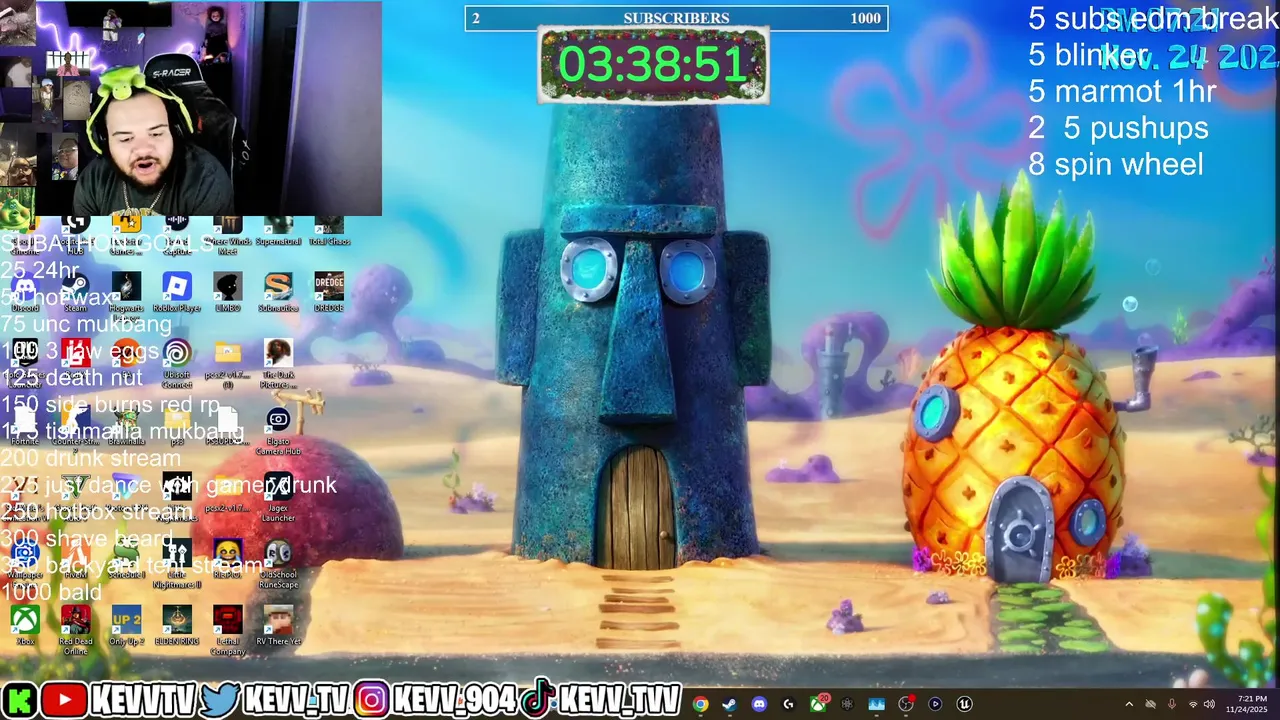Open the Xbox desktop shortcut

click(x=25, y=626)
